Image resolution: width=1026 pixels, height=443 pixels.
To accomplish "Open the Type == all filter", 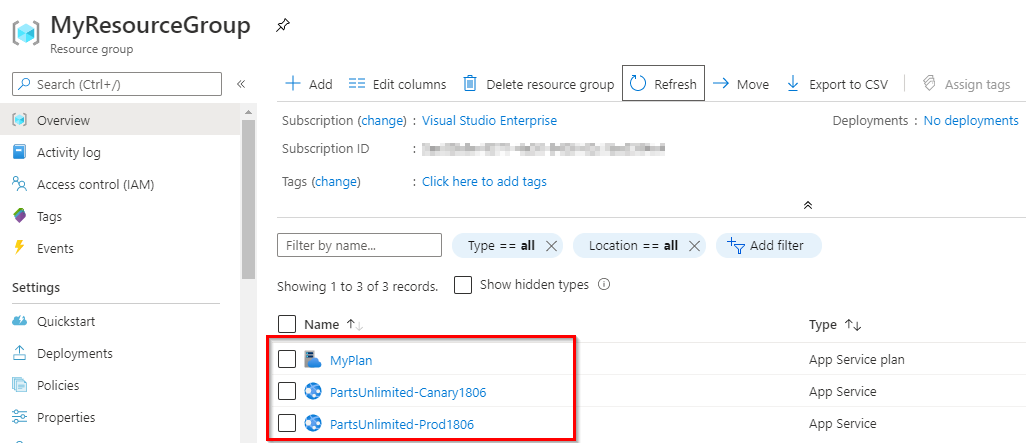I will pyautogui.click(x=501, y=245).
